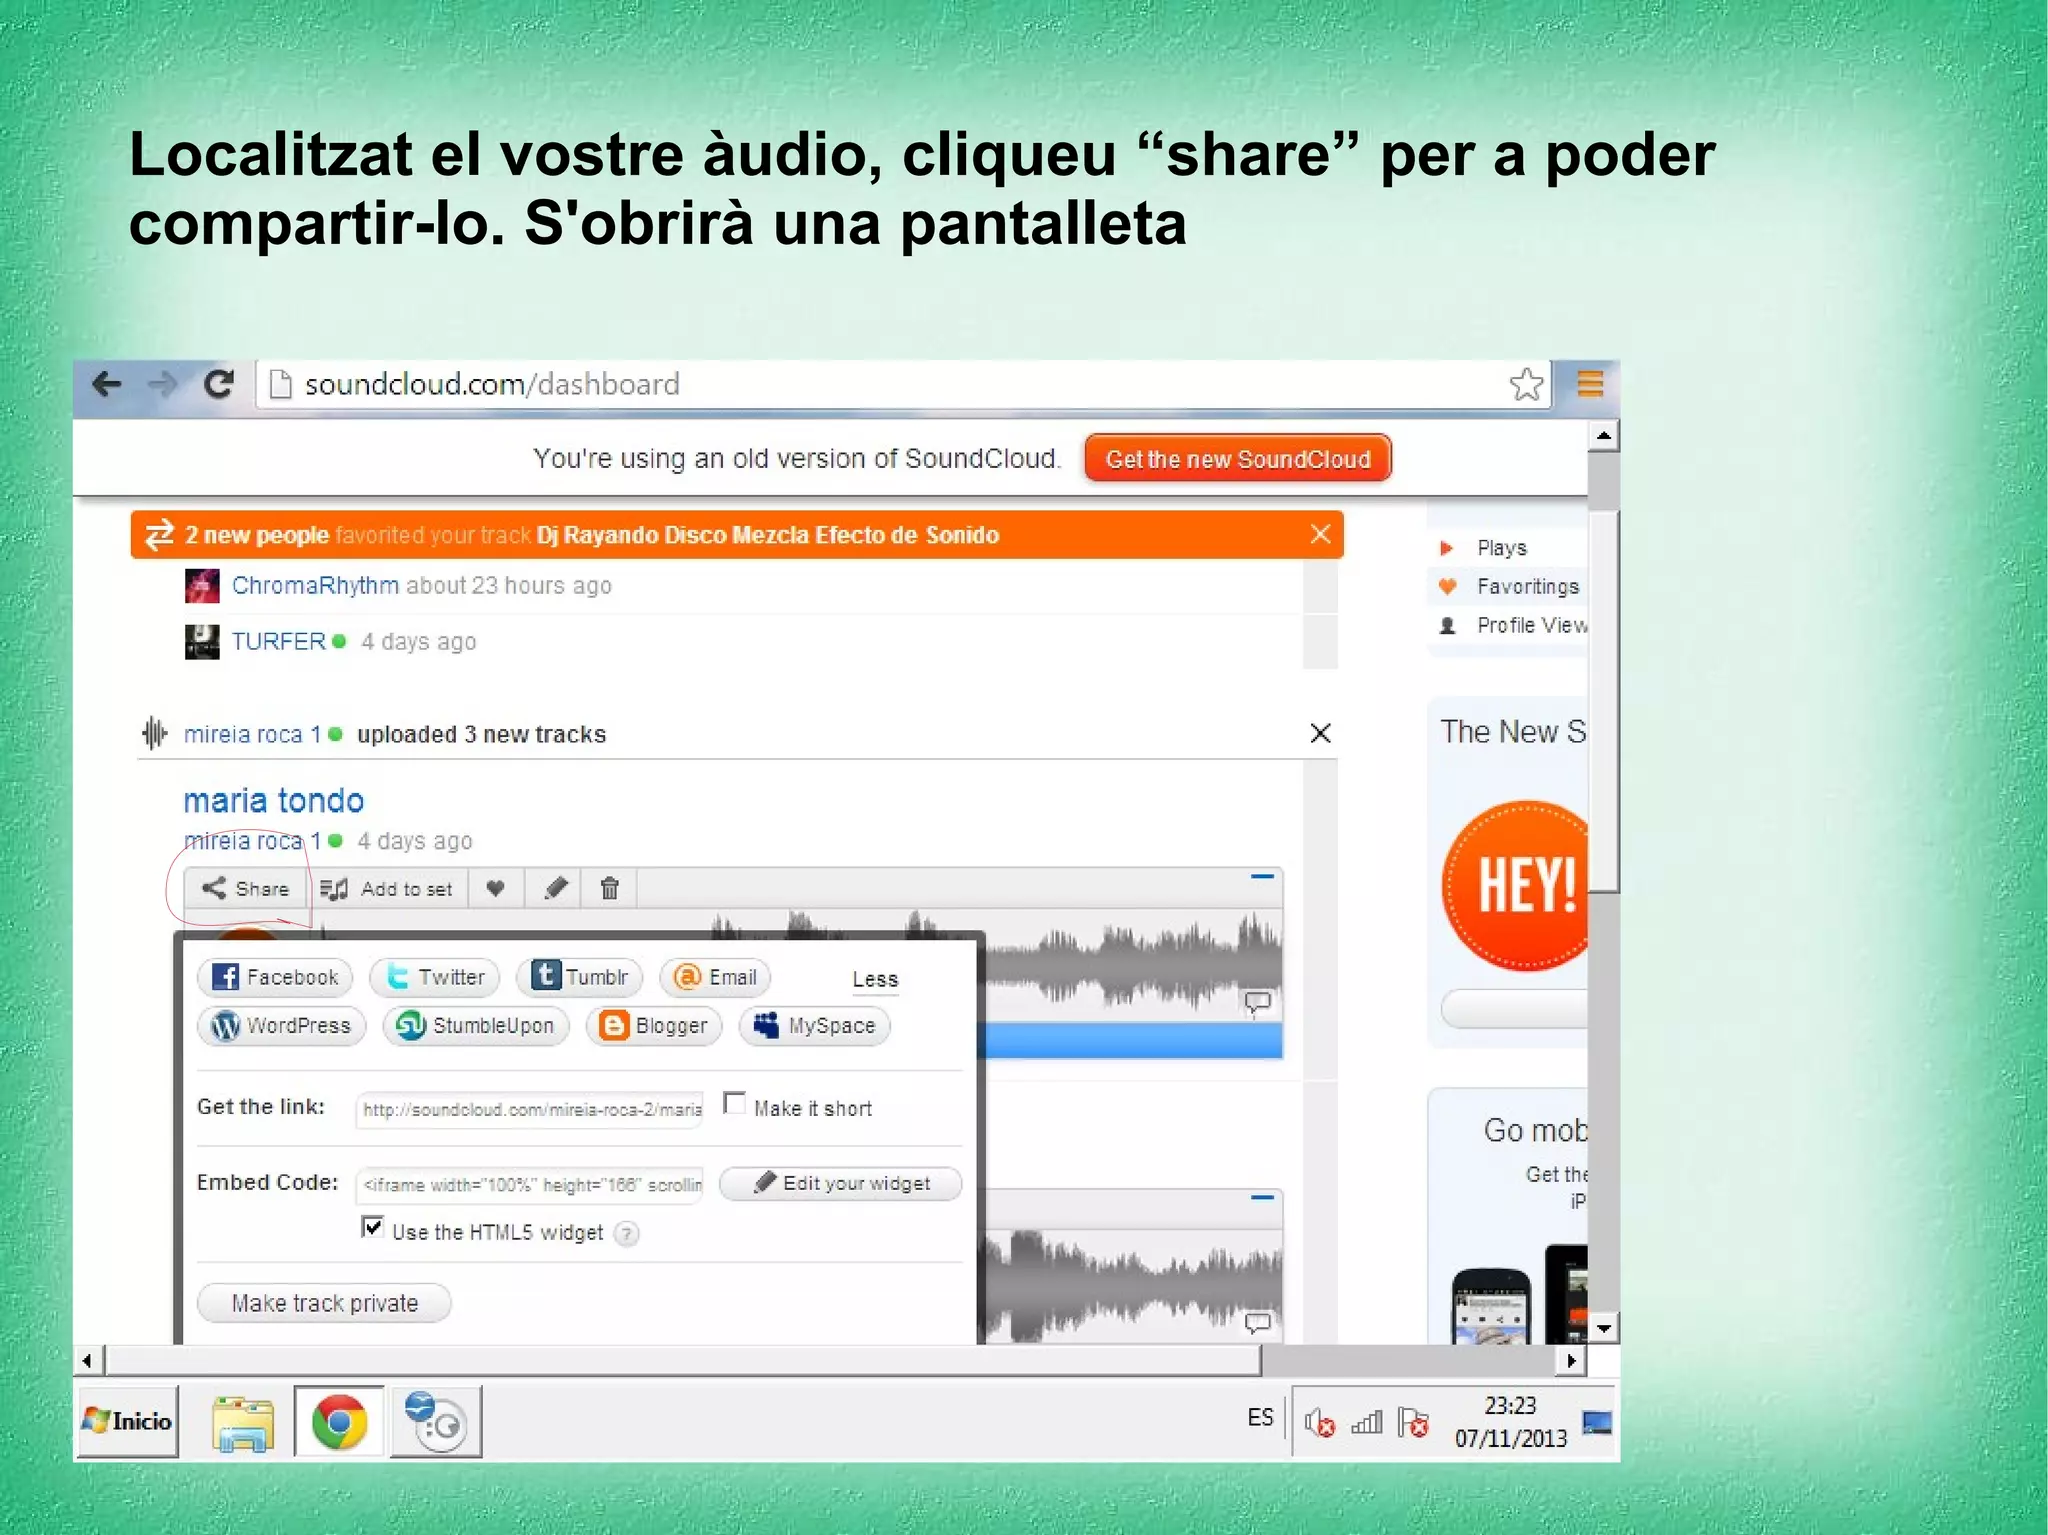Screen dimensions: 2048x1535
Task: Click the vertical scrollbar down arrow
Action: (x=1603, y=1328)
